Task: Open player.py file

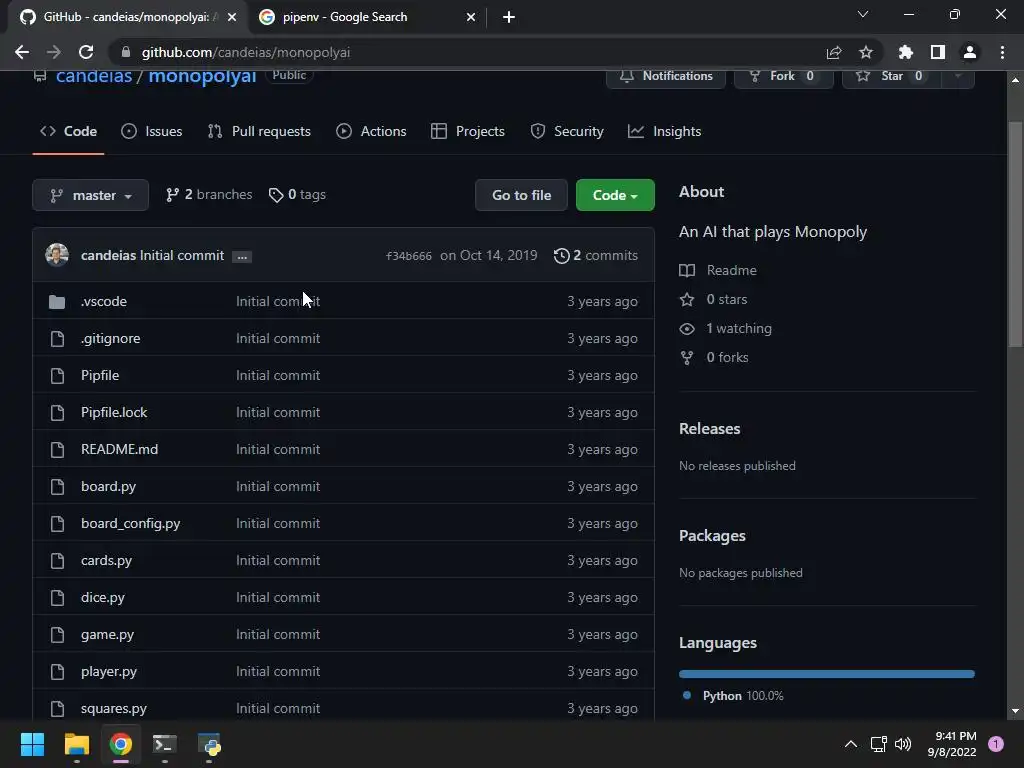Action: pyautogui.click(x=109, y=671)
